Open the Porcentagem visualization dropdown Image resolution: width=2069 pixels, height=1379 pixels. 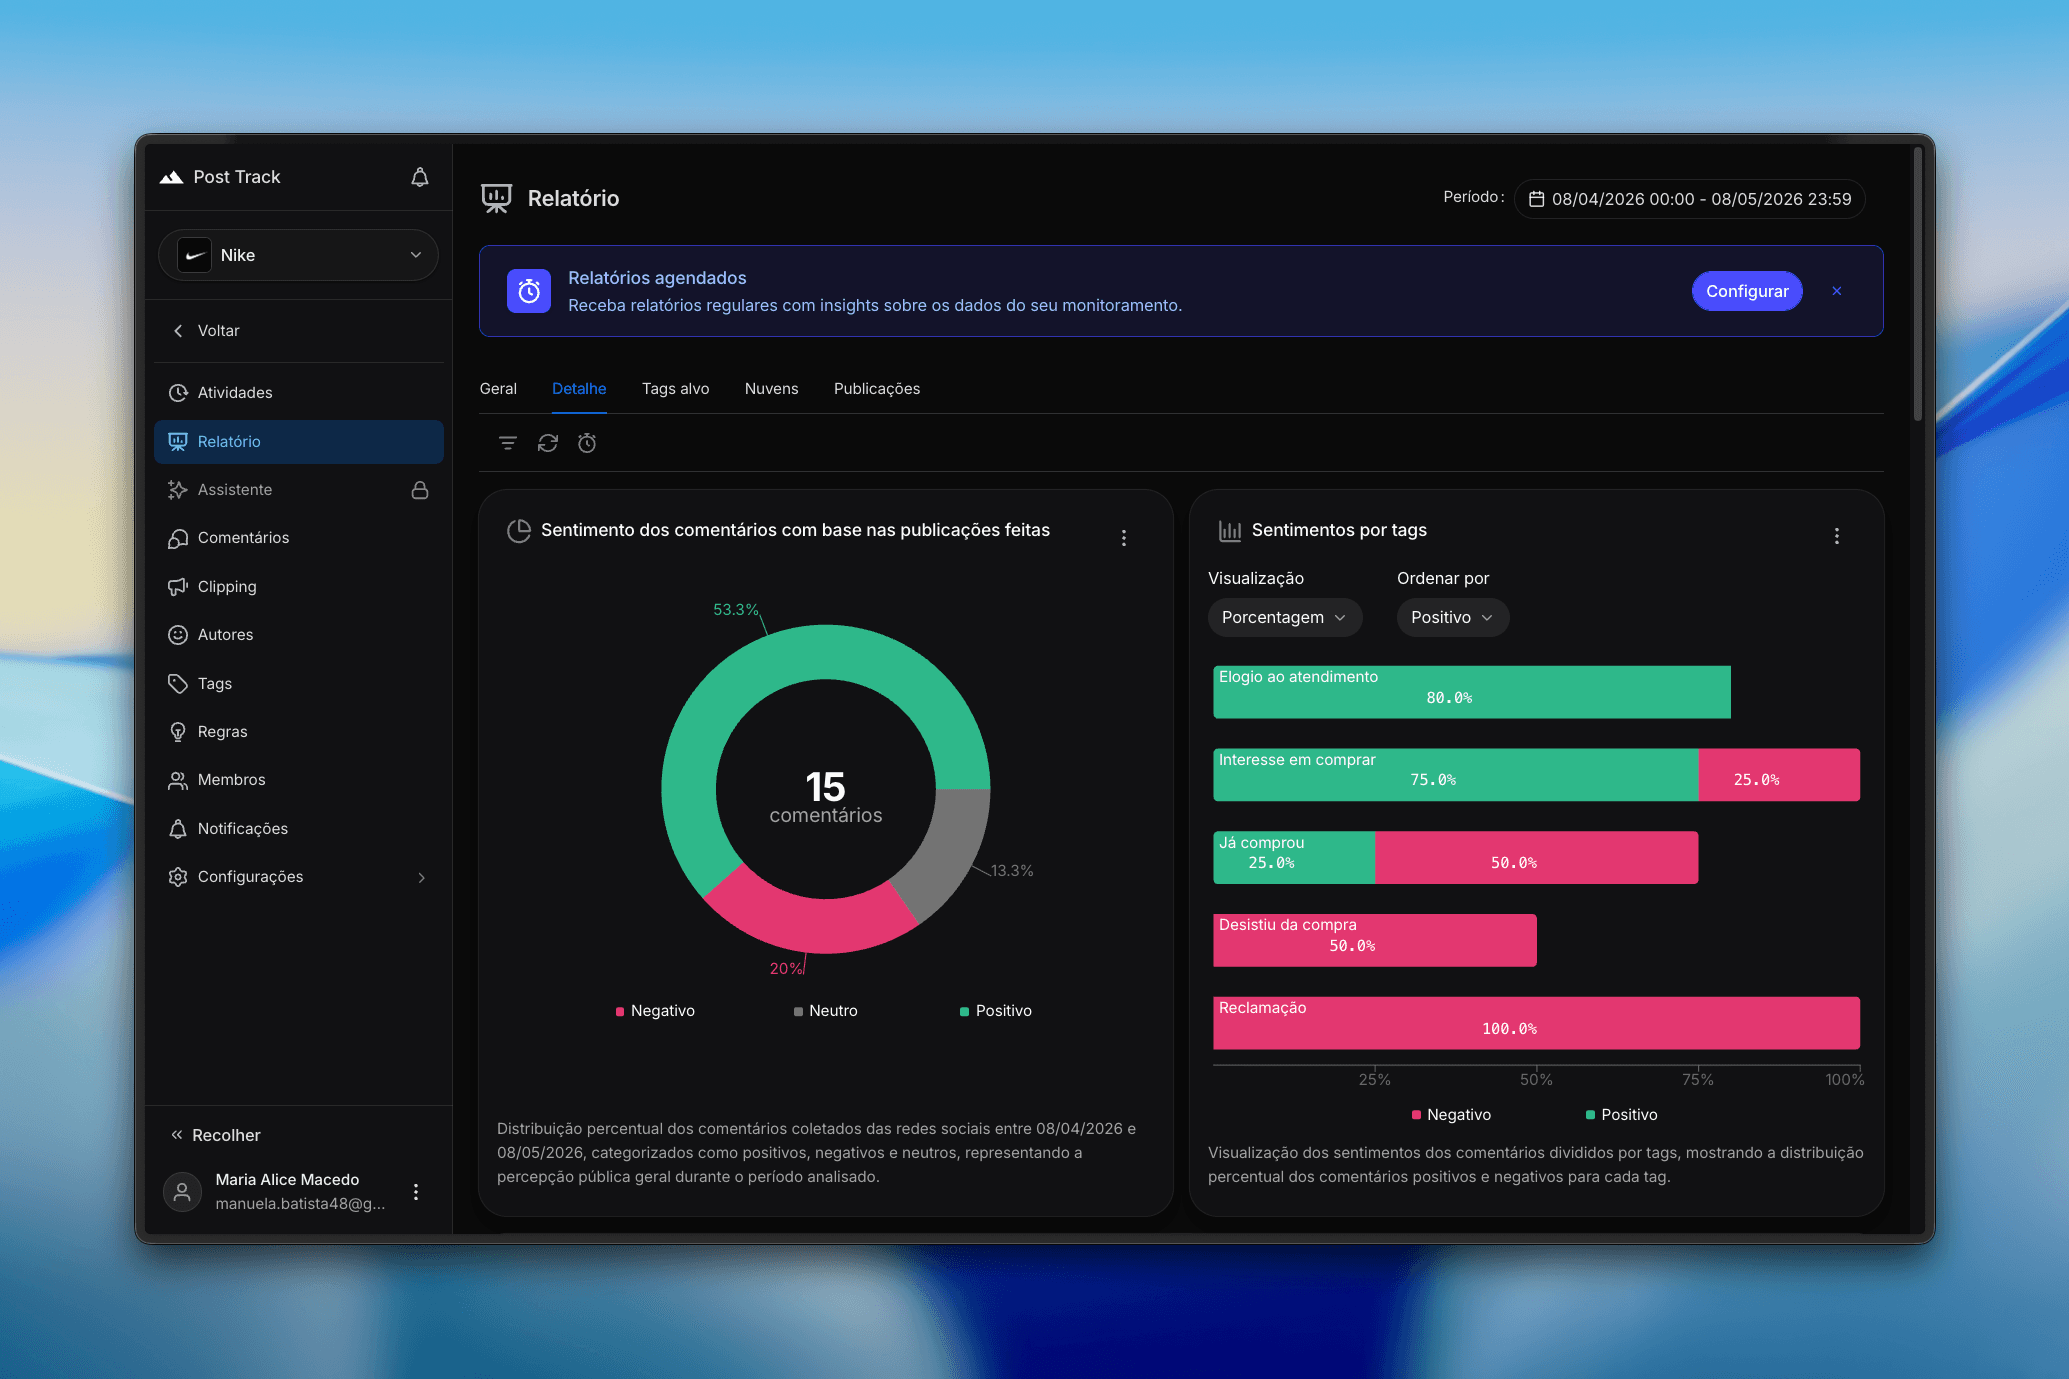point(1285,618)
